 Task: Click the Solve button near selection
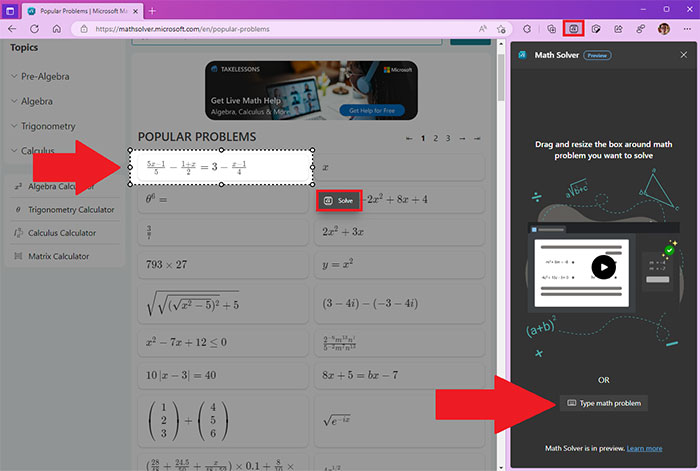[x=339, y=201]
